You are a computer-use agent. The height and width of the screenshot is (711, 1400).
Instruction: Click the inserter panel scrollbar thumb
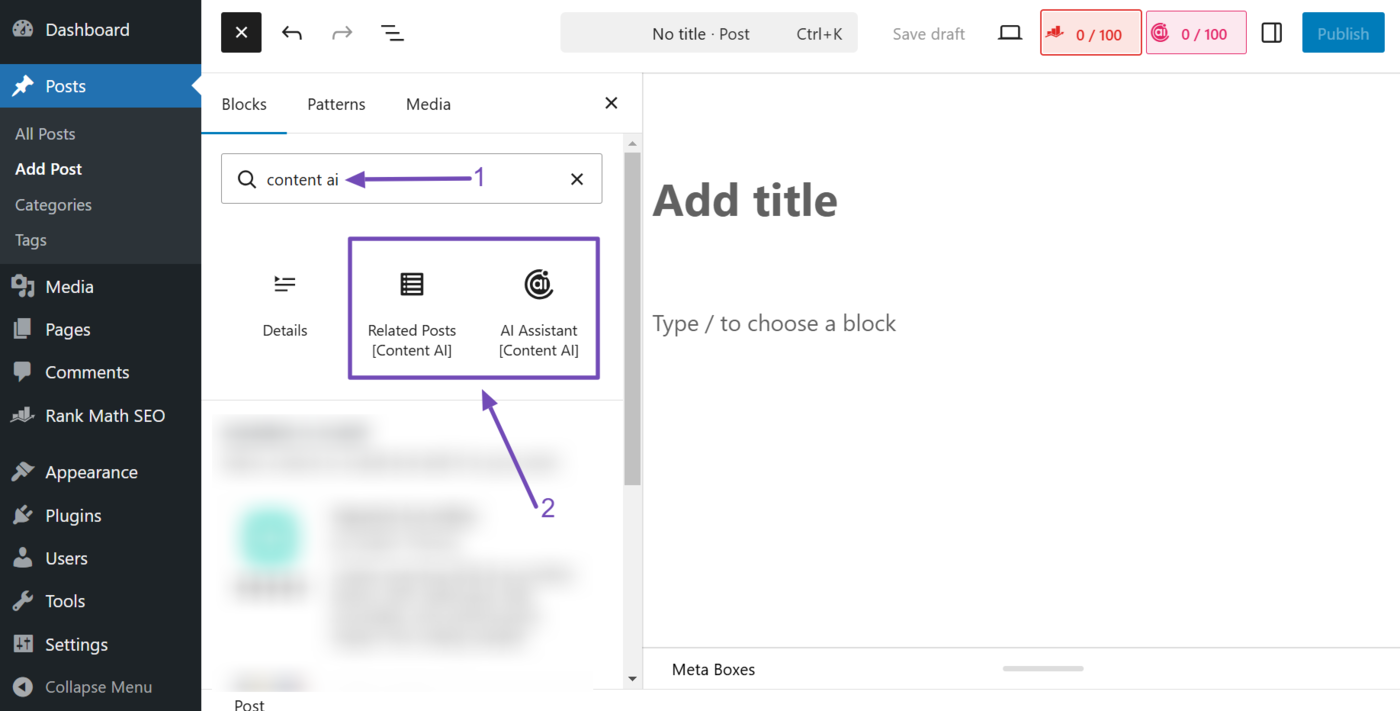point(632,318)
